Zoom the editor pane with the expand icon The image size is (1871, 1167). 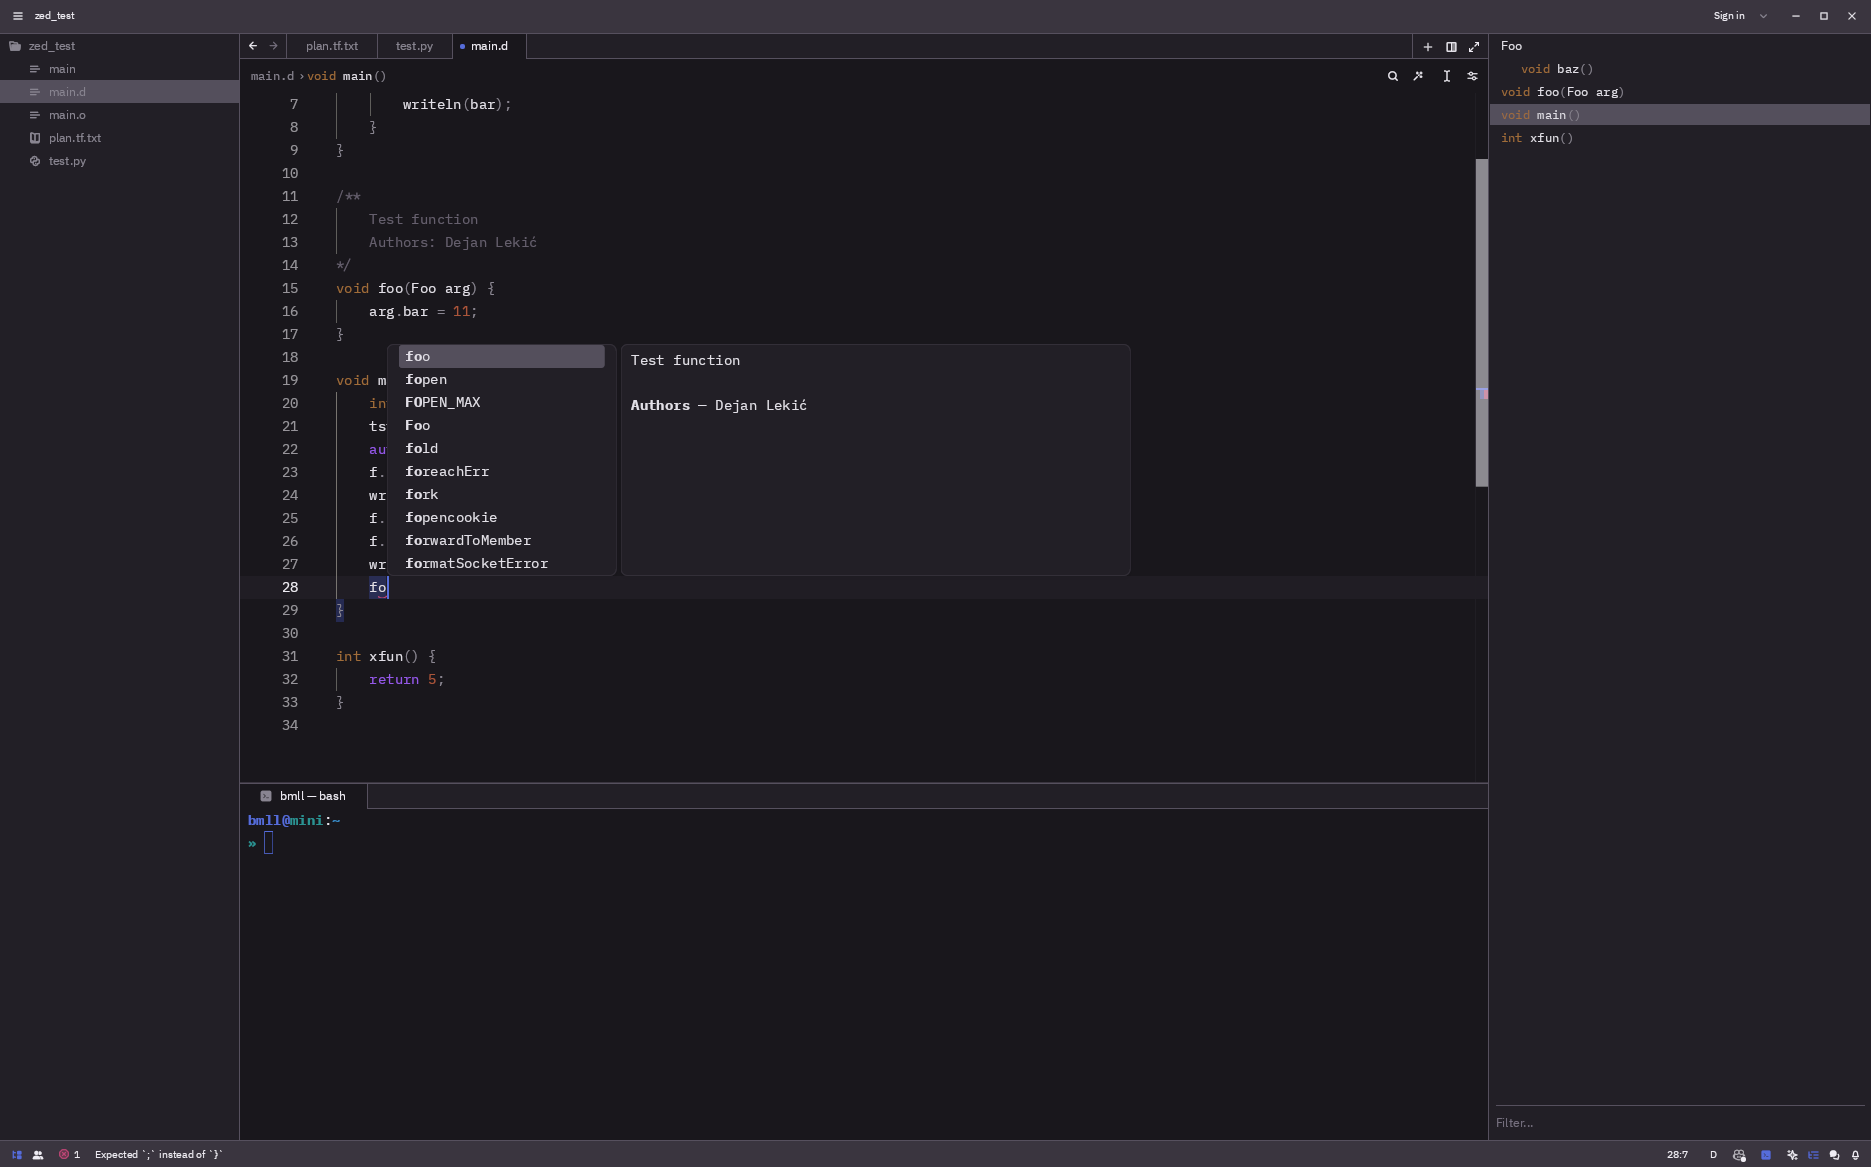pyautogui.click(x=1474, y=47)
